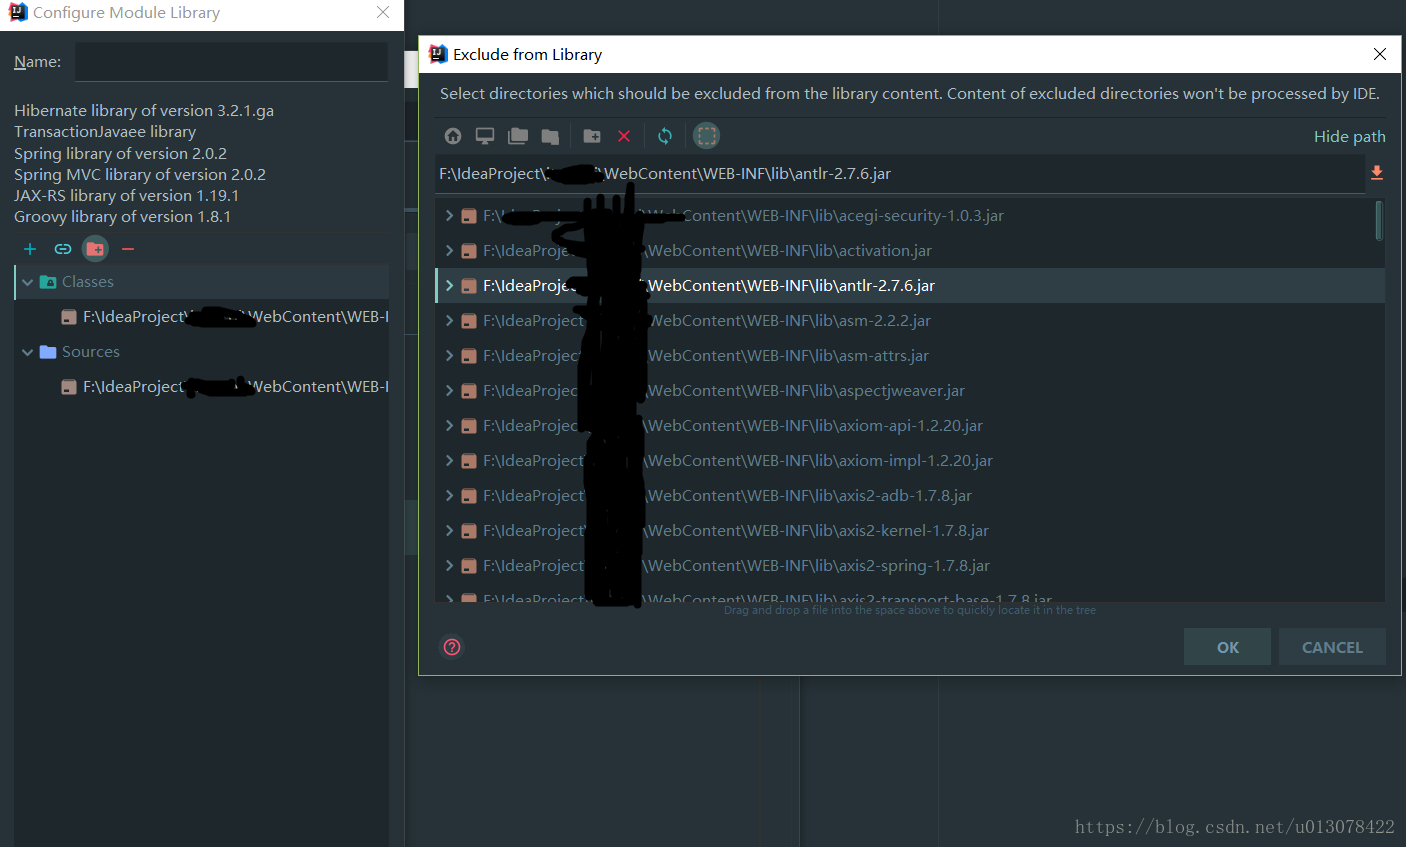Click the jar icon of acegi-security-1.0.3.jar
The height and width of the screenshot is (847, 1406).
pos(469,216)
